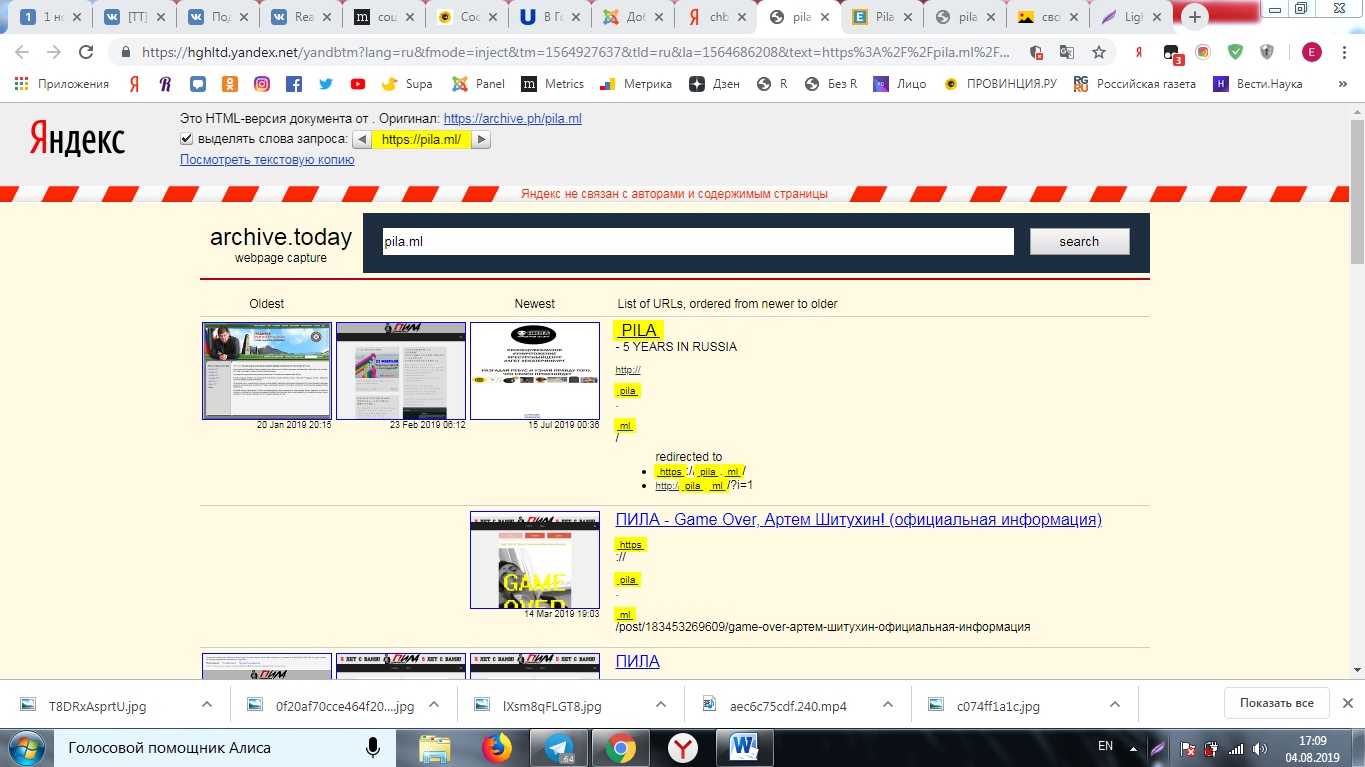Click the Yandex logo
Image resolution: width=1365 pixels, height=767 pixels.
pyautogui.click(x=77, y=139)
